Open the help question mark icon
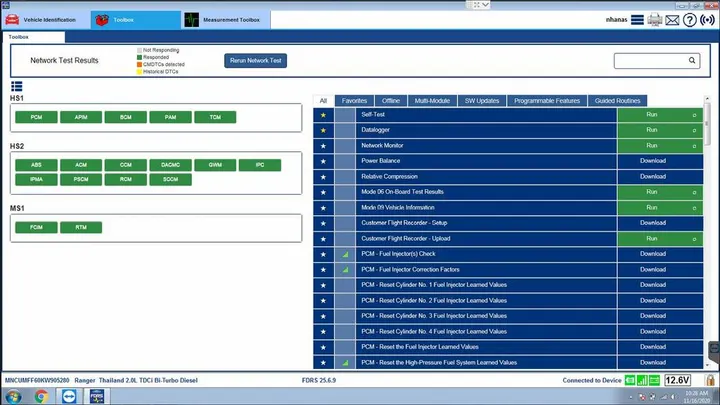This screenshot has height=405, width=720. click(689, 20)
